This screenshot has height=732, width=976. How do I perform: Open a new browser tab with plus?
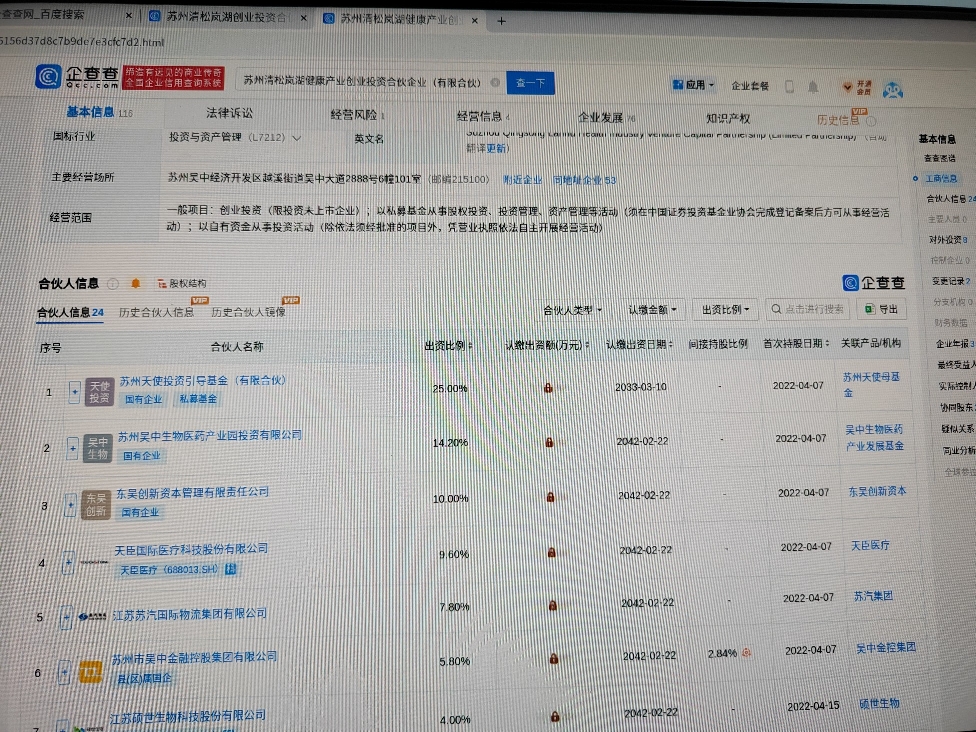tap(501, 21)
